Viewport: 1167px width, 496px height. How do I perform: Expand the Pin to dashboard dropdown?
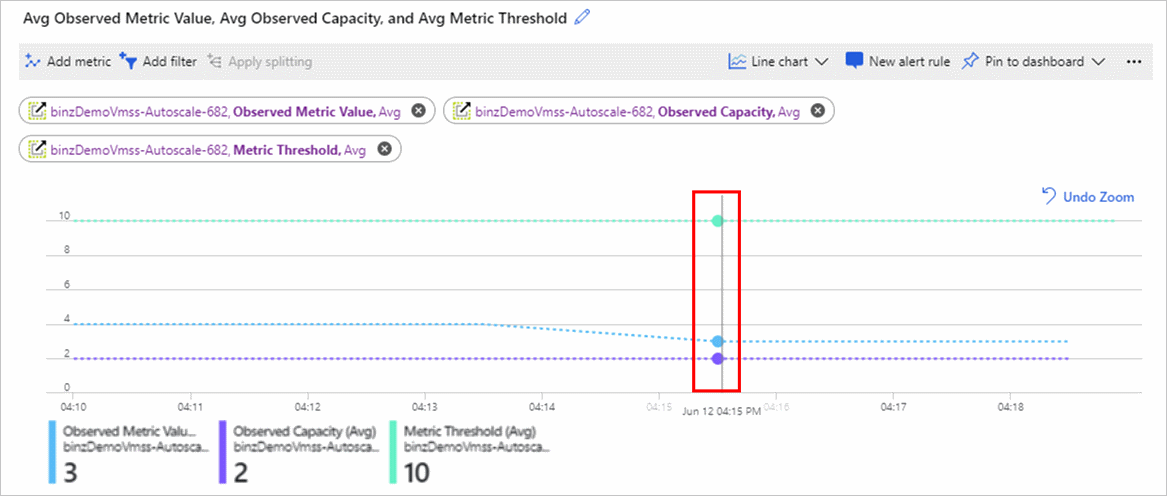(1098, 61)
